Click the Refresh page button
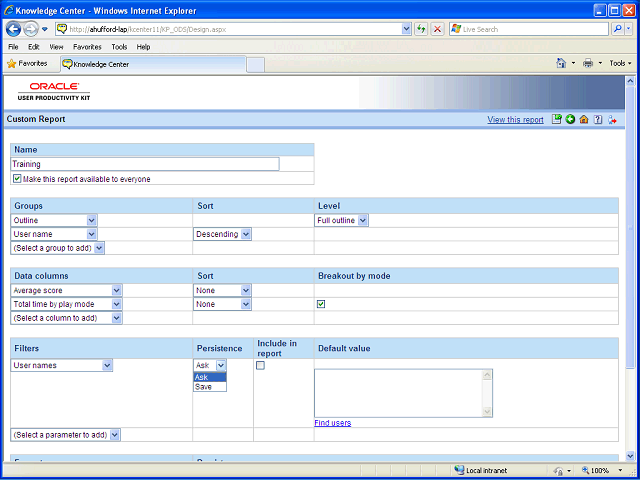640x480 pixels. tap(421, 29)
